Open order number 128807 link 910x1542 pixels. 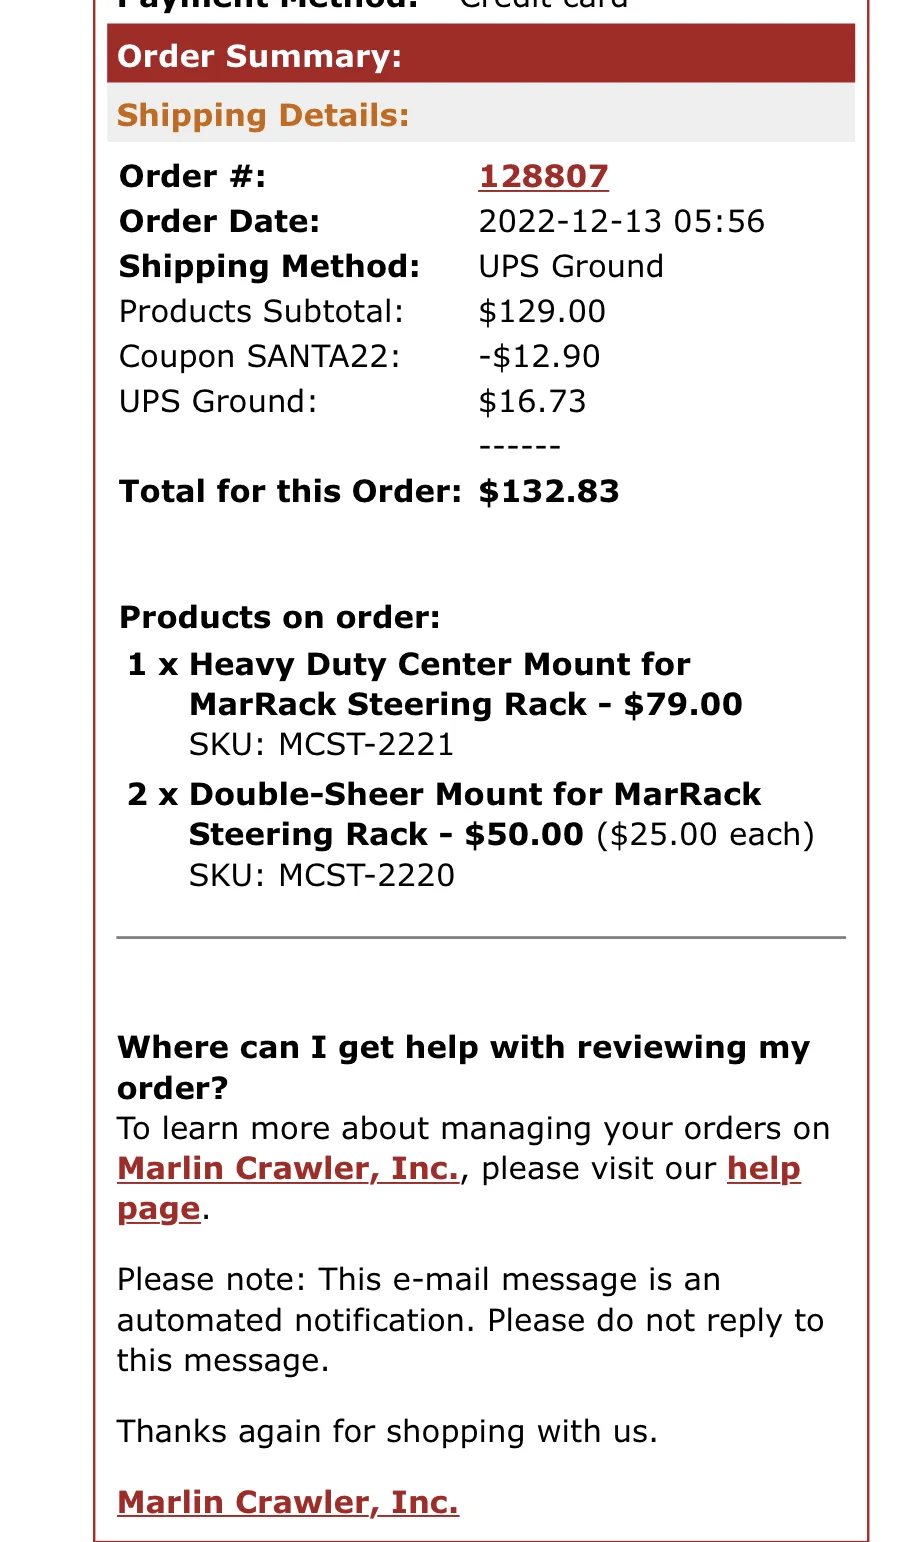pyautogui.click(x=543, y=176)
